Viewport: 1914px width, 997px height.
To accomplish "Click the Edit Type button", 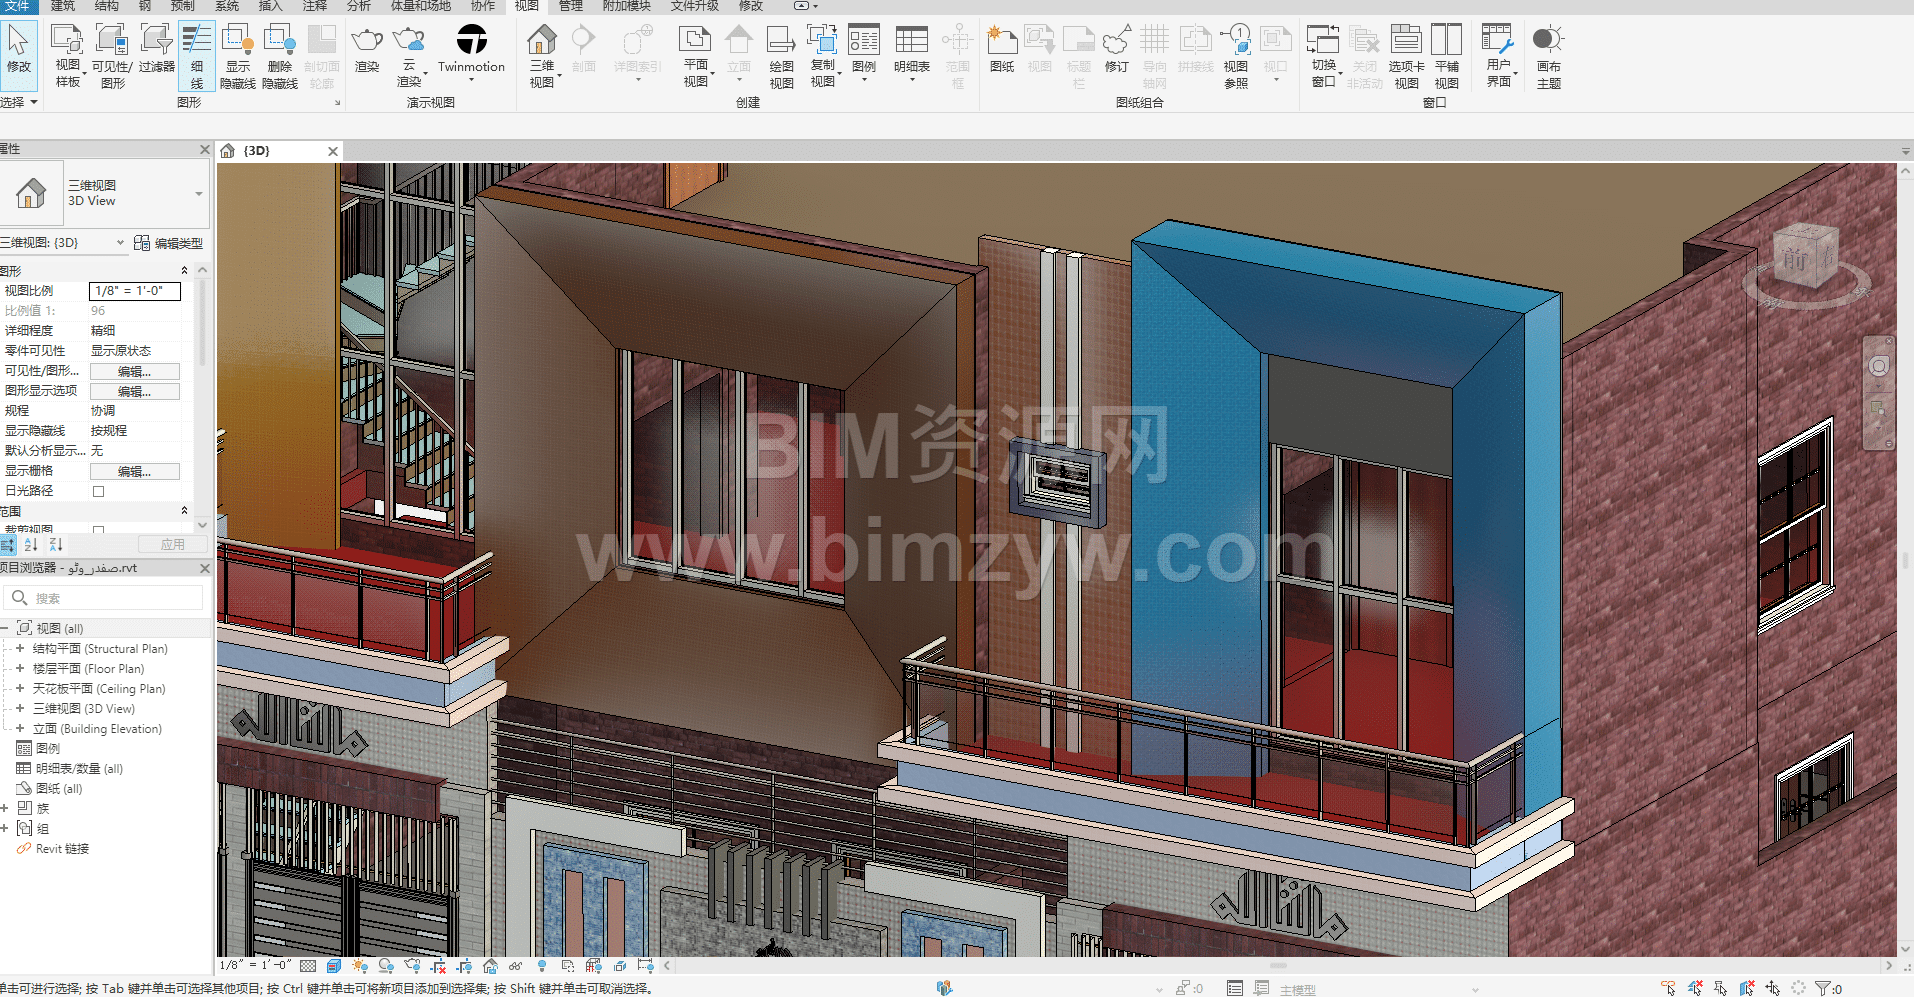I will tap(169, 243).
